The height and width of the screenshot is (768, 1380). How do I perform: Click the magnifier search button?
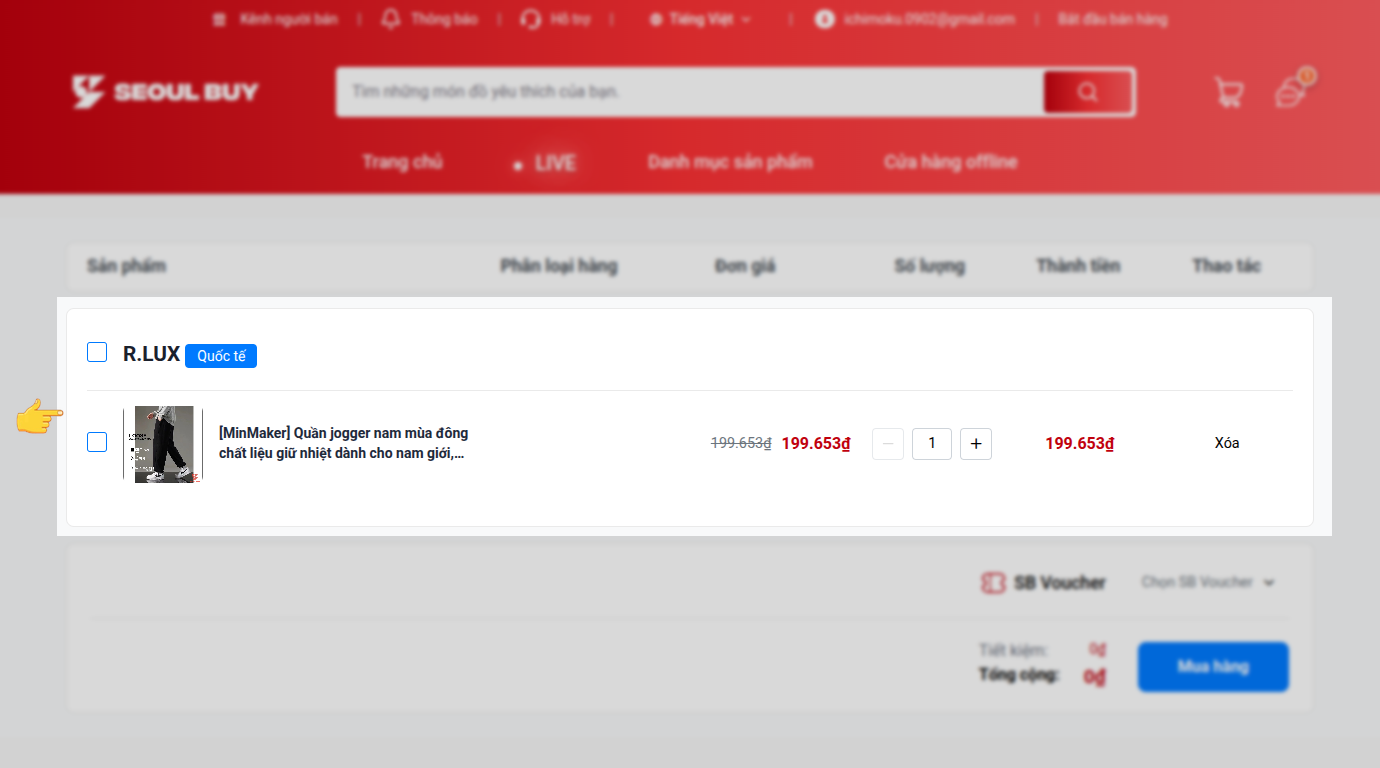click(x=1087, y=92)
